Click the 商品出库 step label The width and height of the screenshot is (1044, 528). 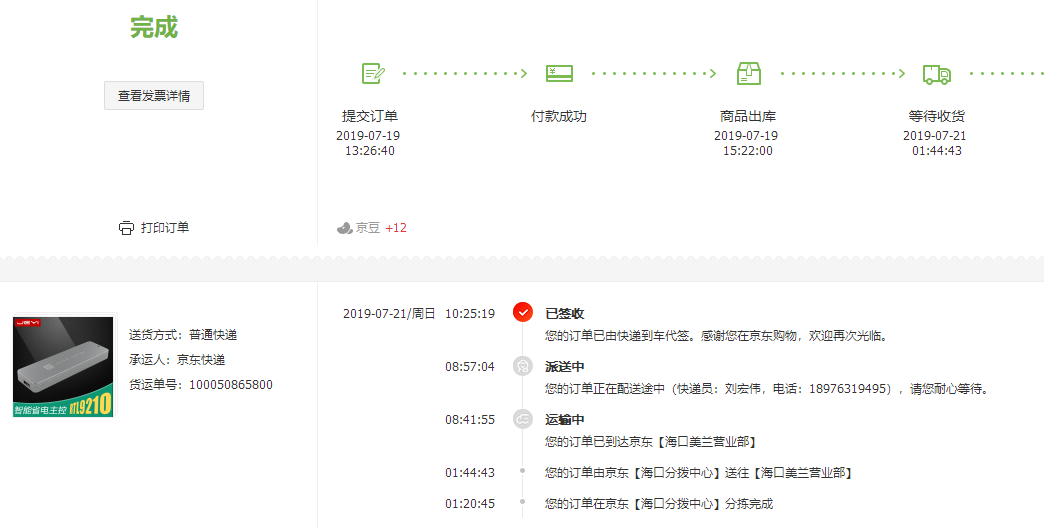748,117
